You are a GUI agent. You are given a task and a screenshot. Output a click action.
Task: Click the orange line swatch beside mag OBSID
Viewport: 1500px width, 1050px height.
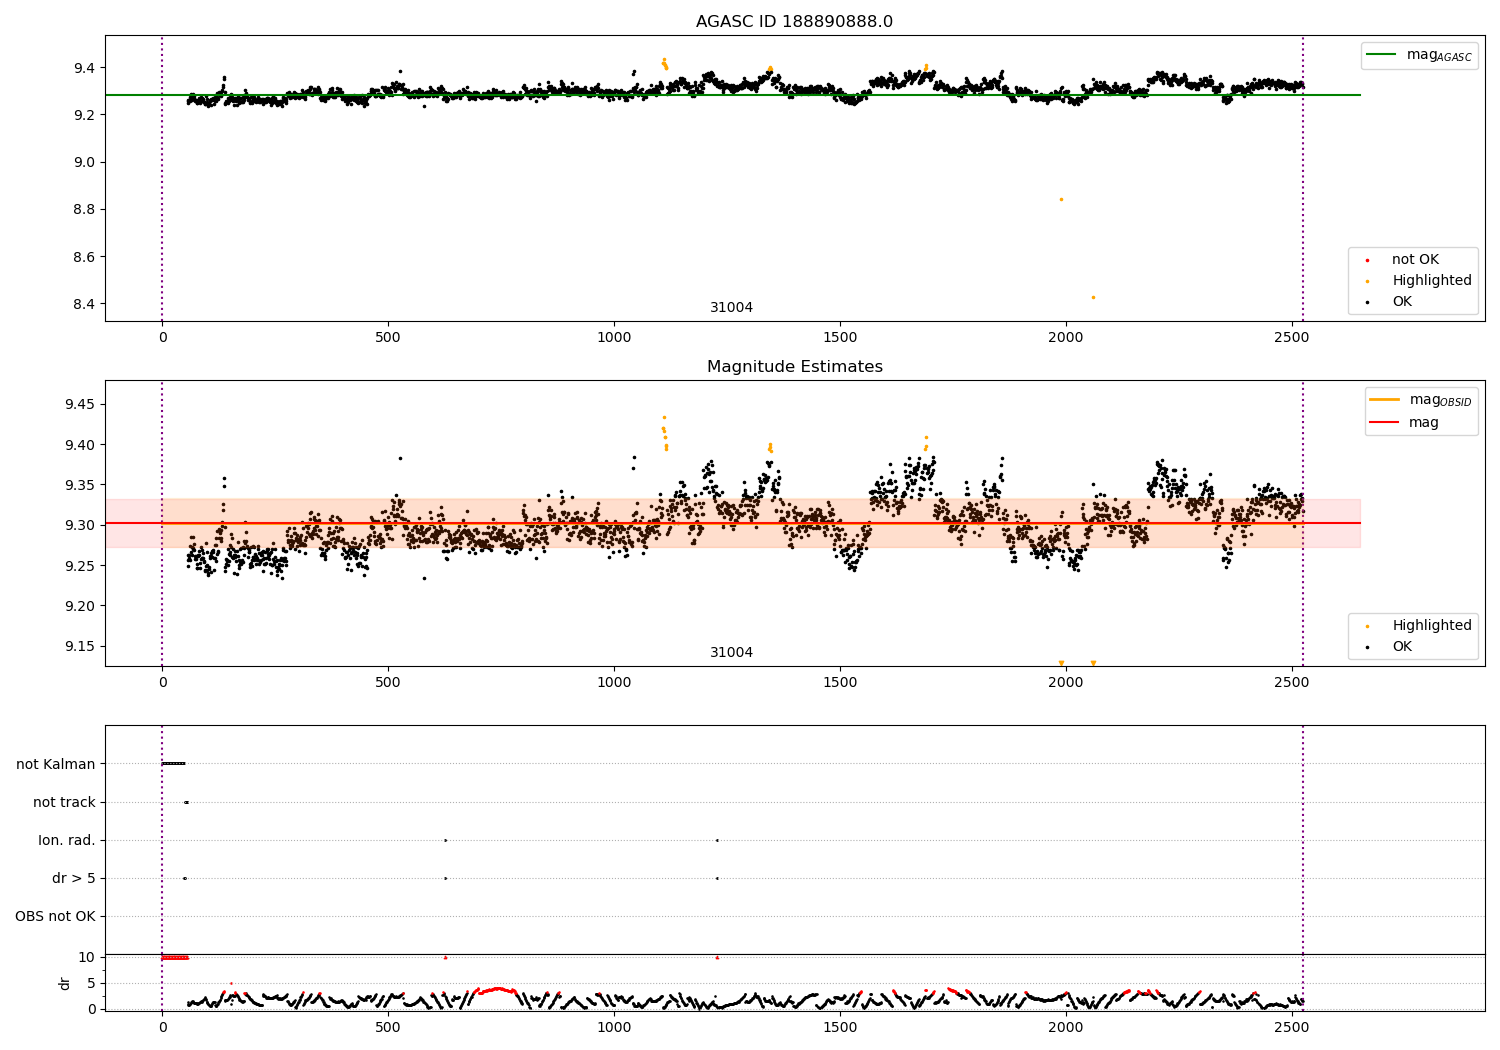coord(1385,400)
